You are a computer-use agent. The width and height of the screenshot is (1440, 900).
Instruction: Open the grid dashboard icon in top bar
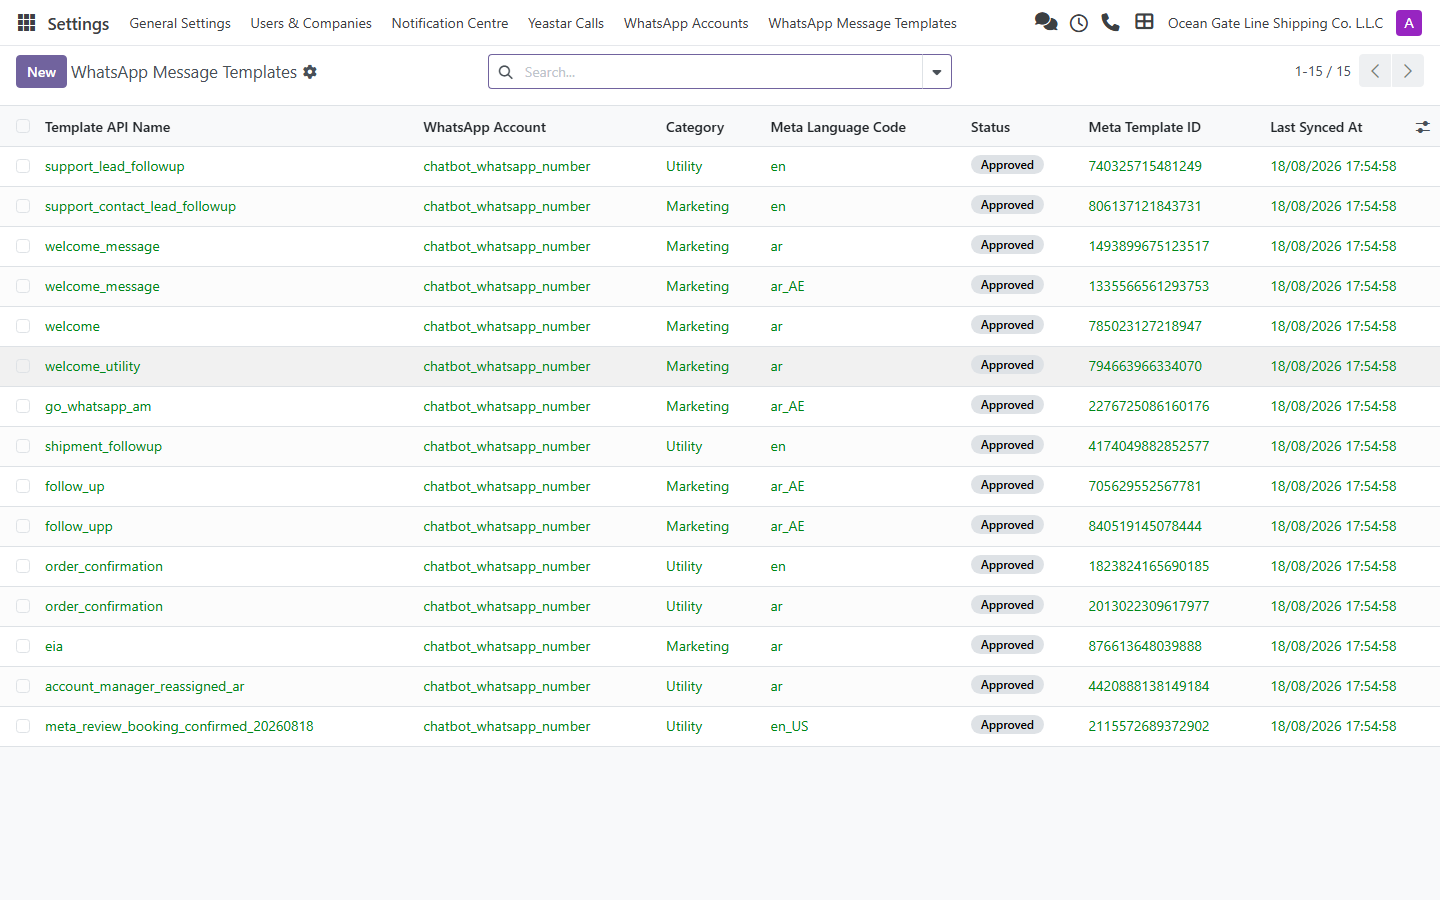tap(1144, 22)
